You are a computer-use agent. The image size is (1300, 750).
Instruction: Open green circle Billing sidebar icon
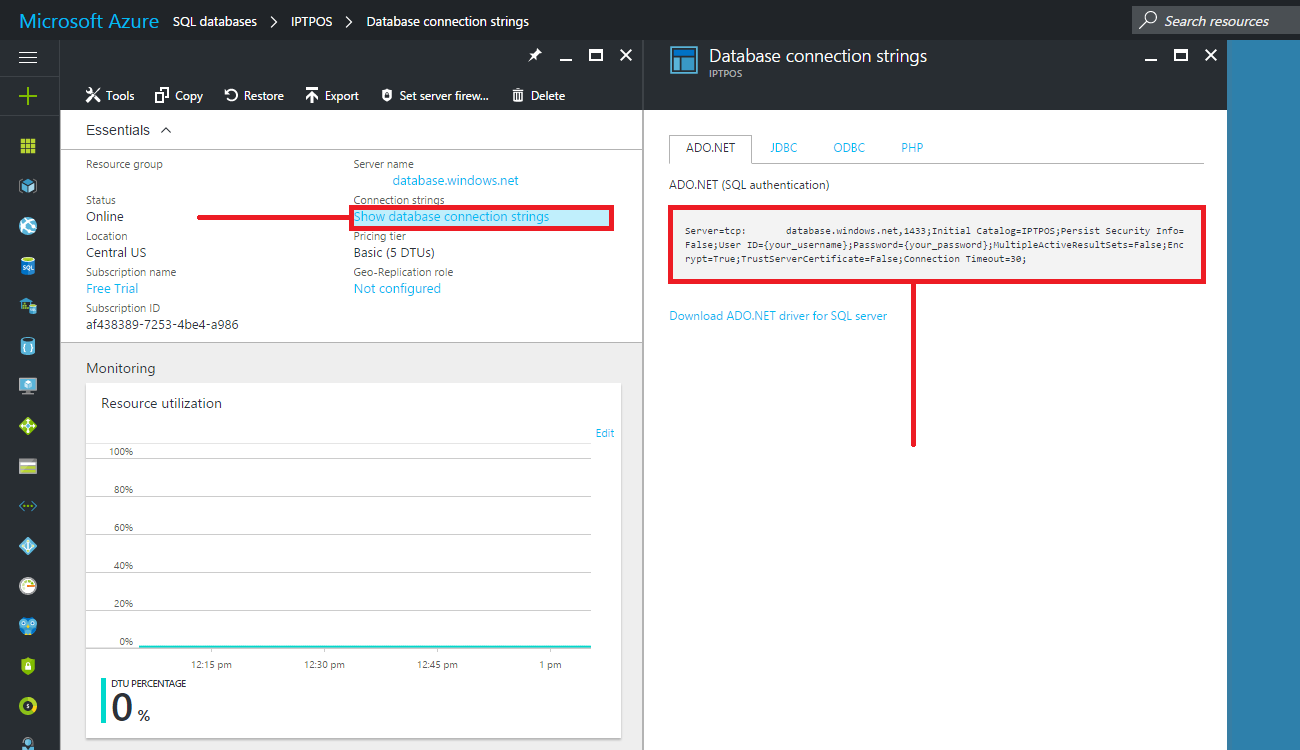point(28,706)
